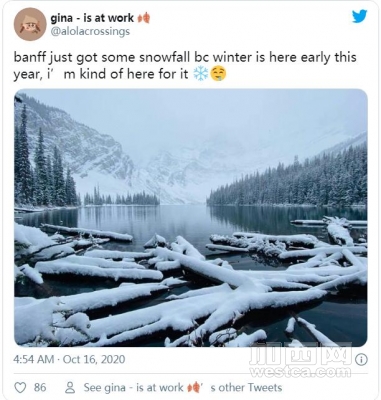Click the 86 likes count
This screenshot has height=400, width=381.
[40, 388]
